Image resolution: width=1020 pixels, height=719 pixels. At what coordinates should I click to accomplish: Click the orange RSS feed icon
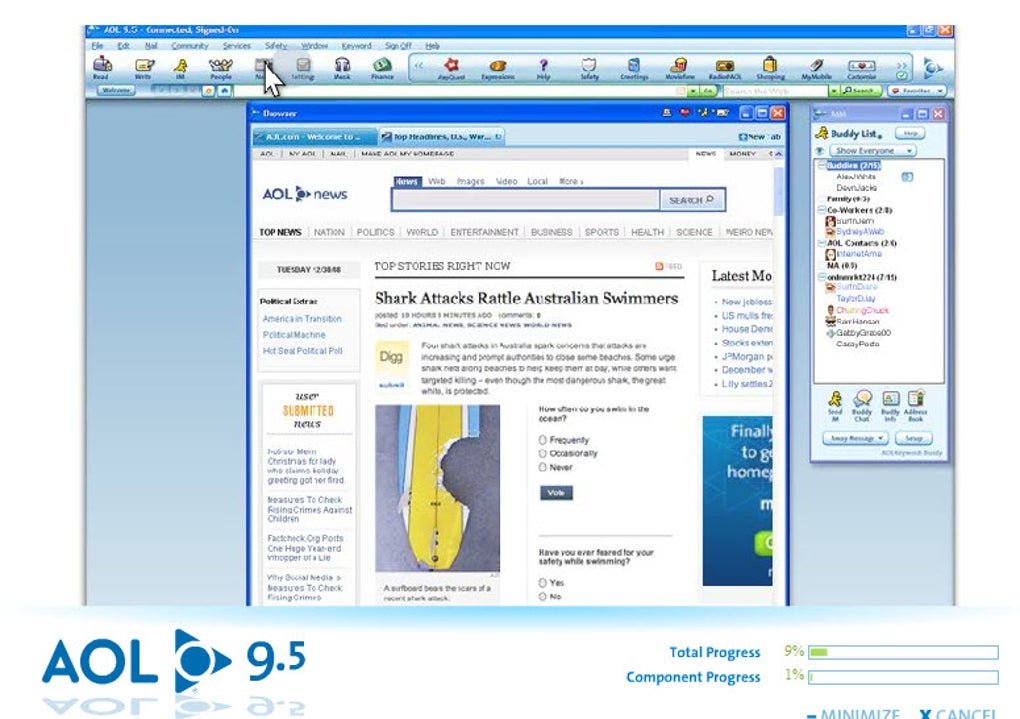click(660, 266)
